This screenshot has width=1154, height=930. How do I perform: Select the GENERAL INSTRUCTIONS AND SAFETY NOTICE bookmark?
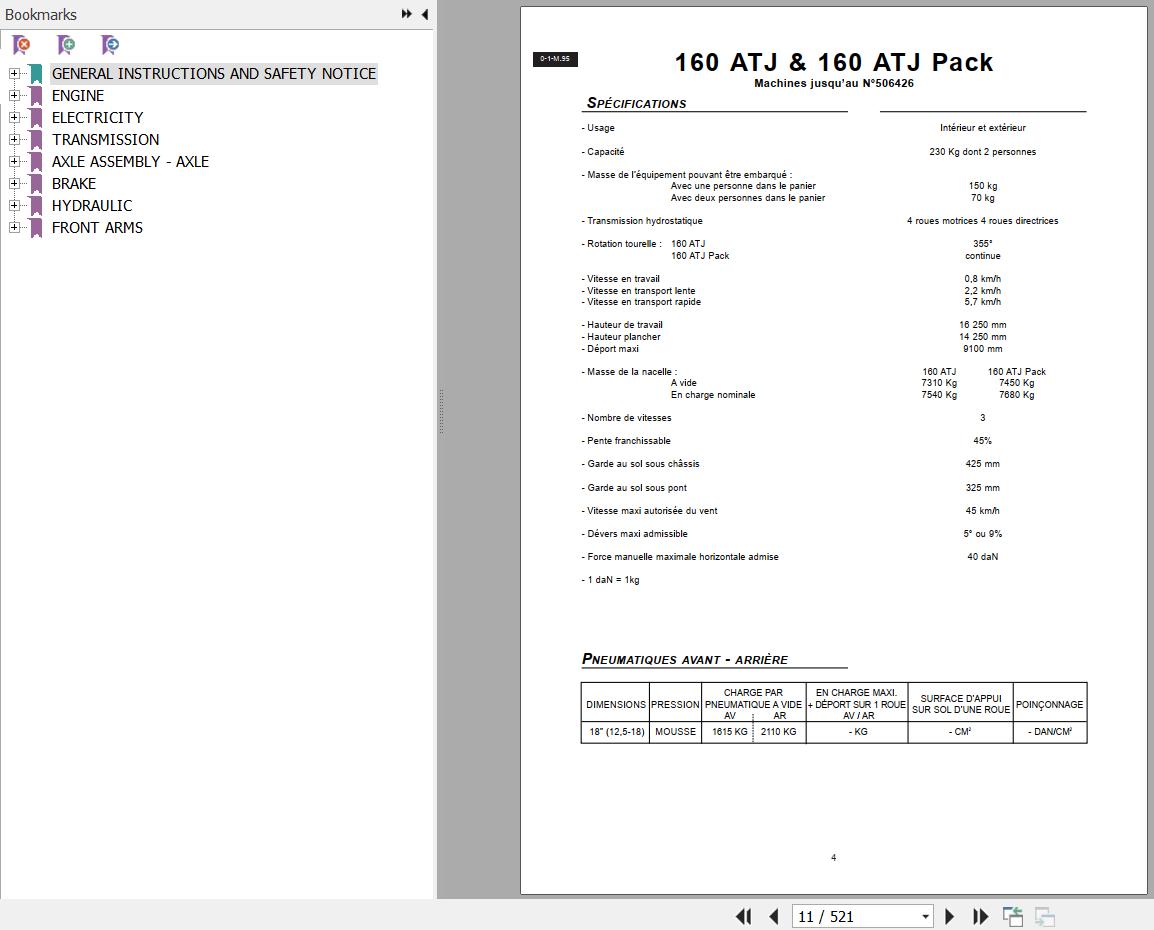[213, 74]
